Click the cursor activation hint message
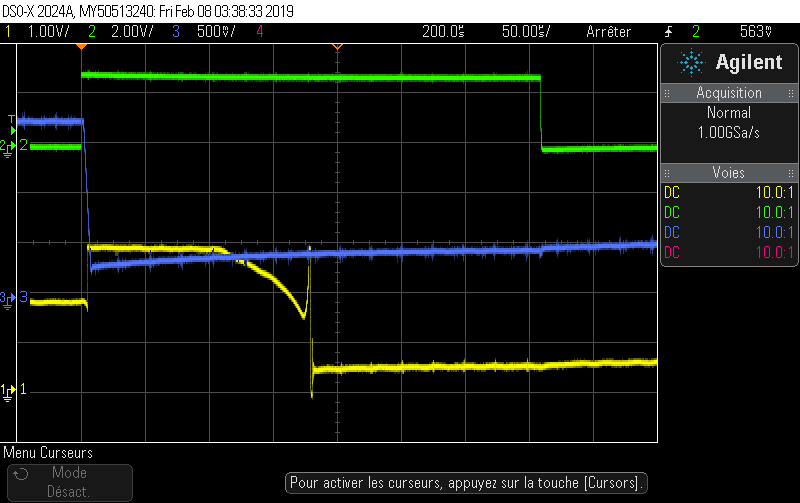The height and width of the screenshot is (503, 800). pos(466,483)
